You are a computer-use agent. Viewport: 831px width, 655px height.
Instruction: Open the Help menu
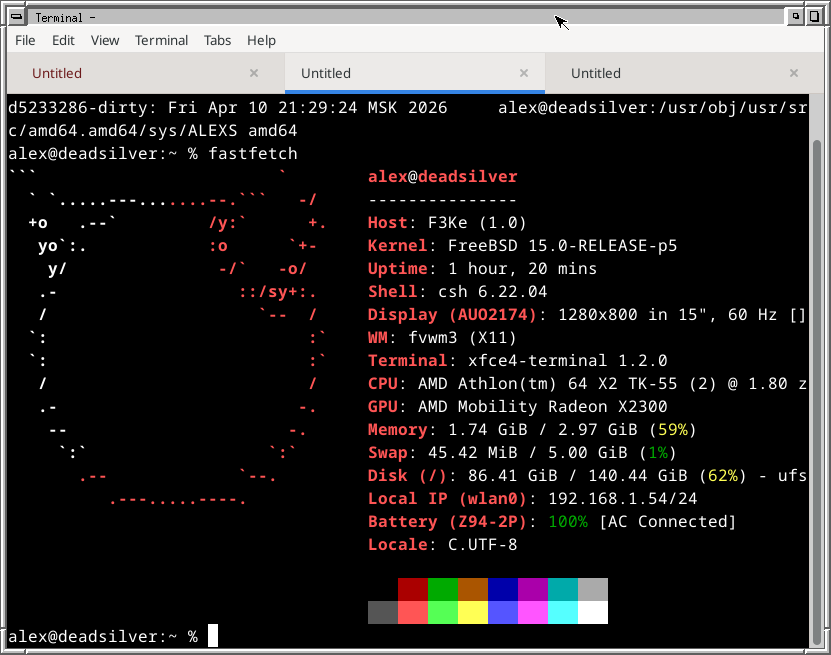[x=261, y=40]
